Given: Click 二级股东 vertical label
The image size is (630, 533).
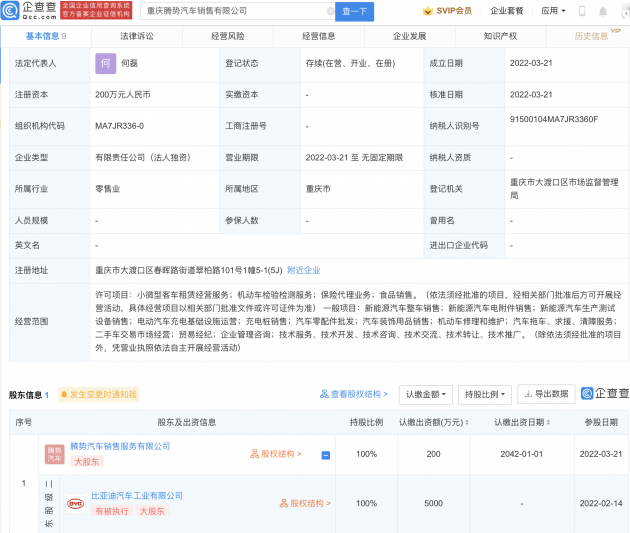Looking at the screenshot, I should (49, 504).
